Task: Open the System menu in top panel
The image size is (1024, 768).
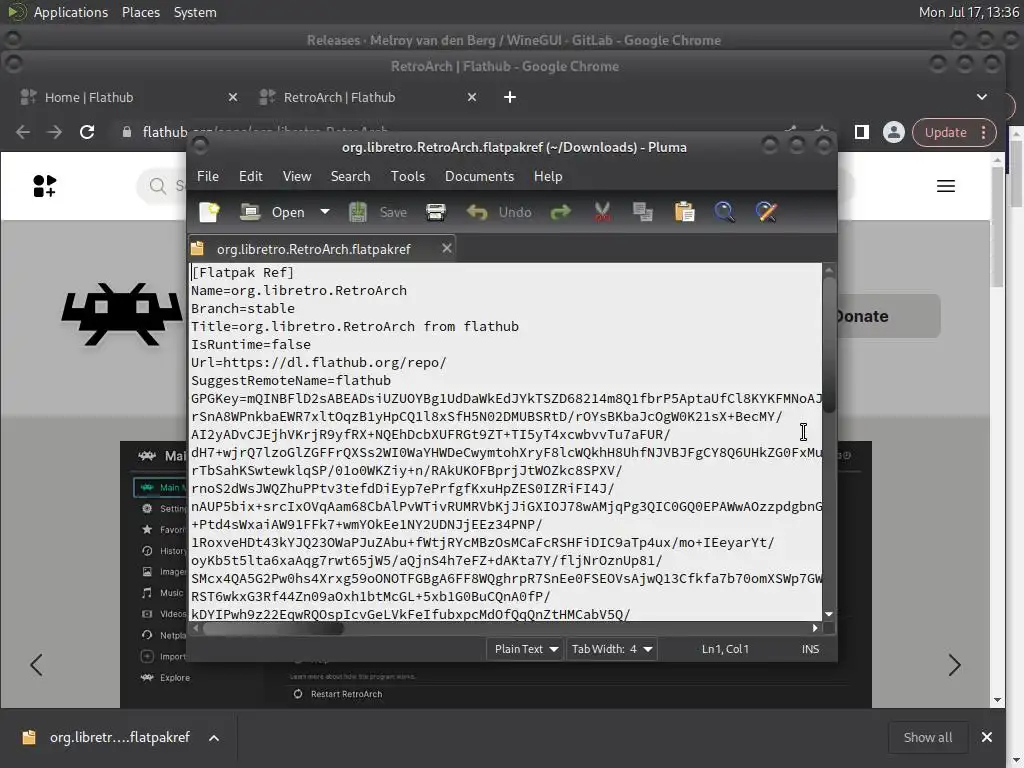Action: [x=195, y=12]
